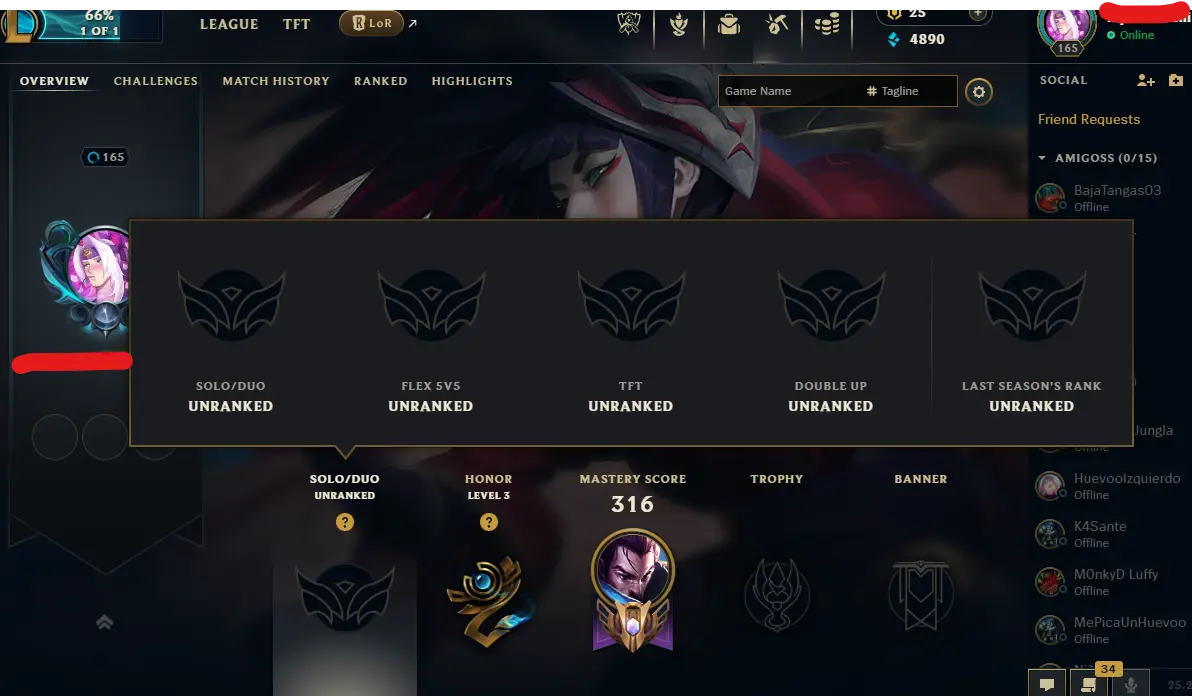Image resolution: width=1192 pixels, height=696 pixels.
Task: Open the Collection backpack icon
Action: coord(728,24)
